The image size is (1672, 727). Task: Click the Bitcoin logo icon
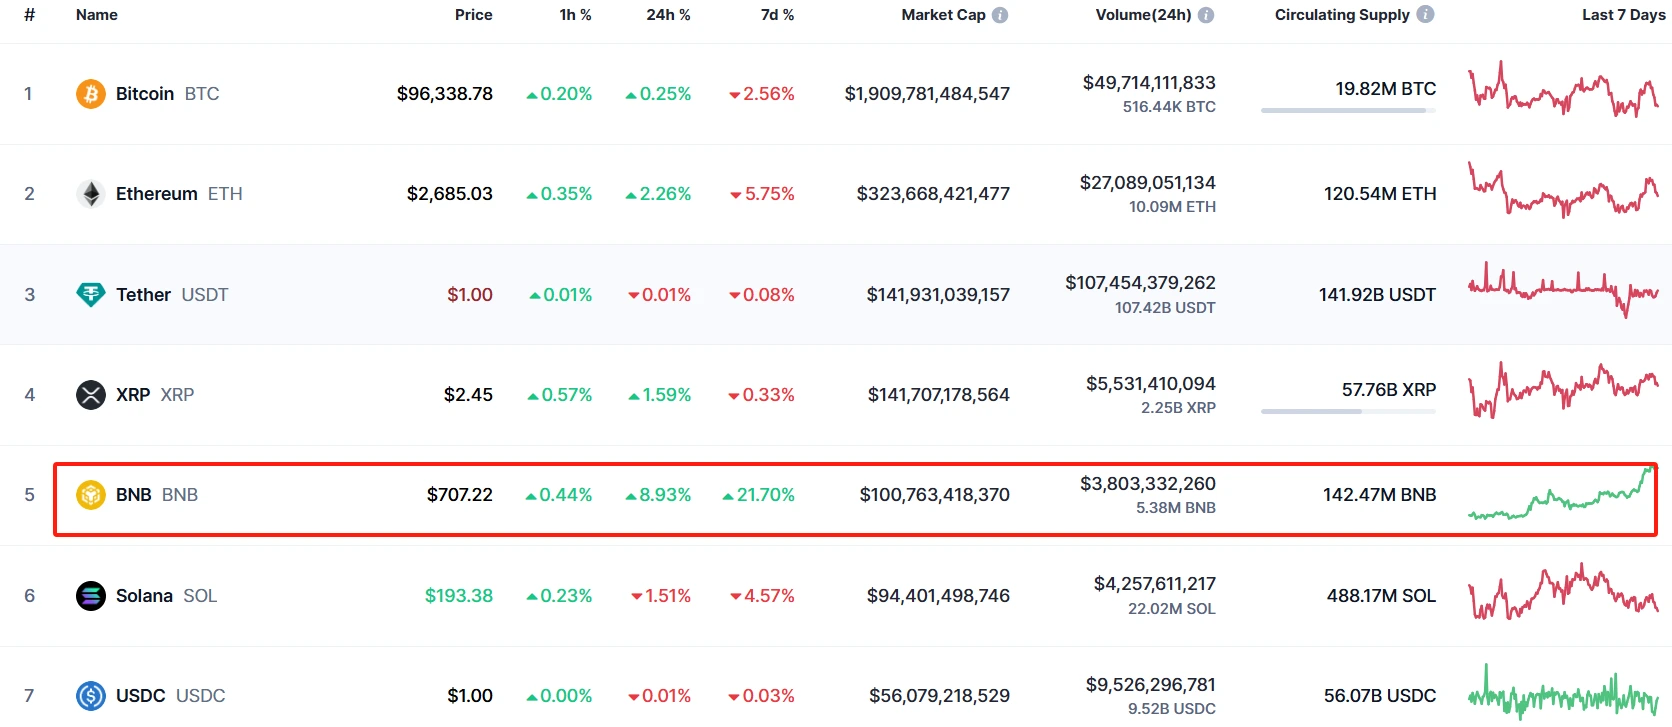tap(91, 94)
